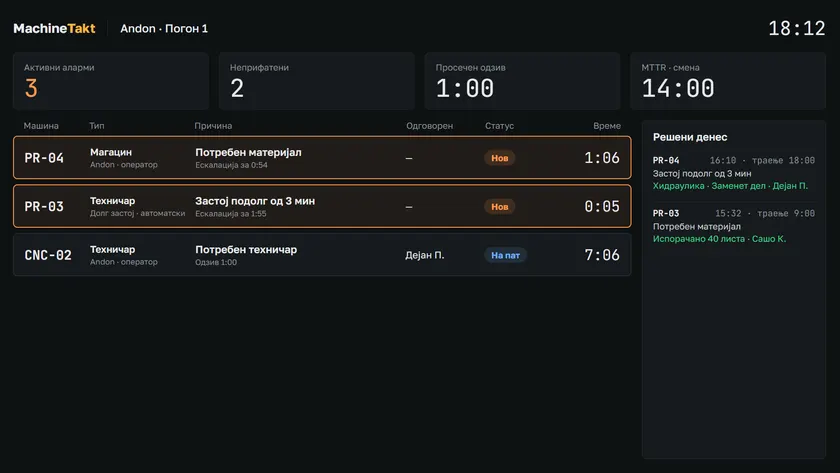Open the 'Неприфатени' card
The width and height of the screenshot is (840, 473).
tap(317, 81)
